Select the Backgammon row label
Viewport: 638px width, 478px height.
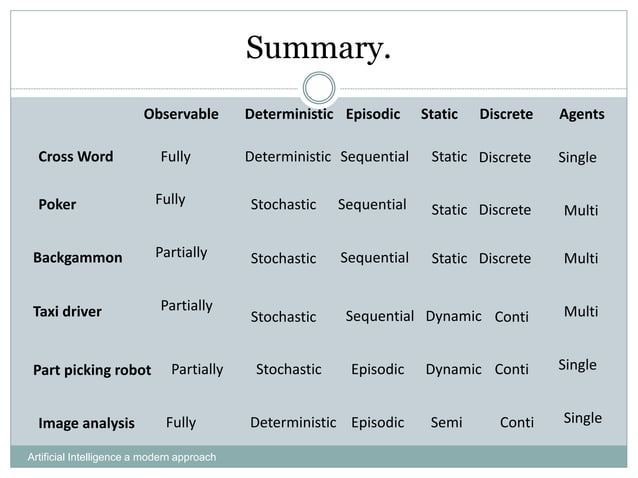[x=77, y=257]
